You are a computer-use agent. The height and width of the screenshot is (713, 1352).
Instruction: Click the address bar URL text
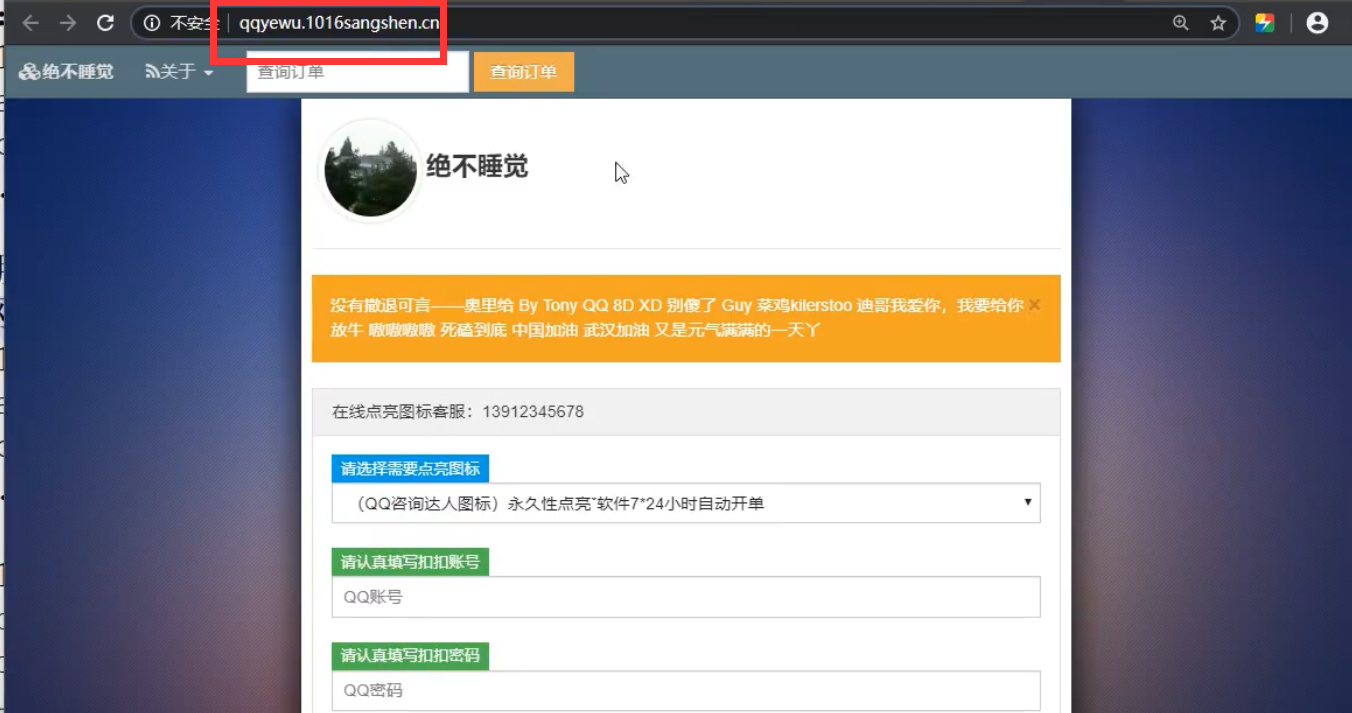pos(338,23)
